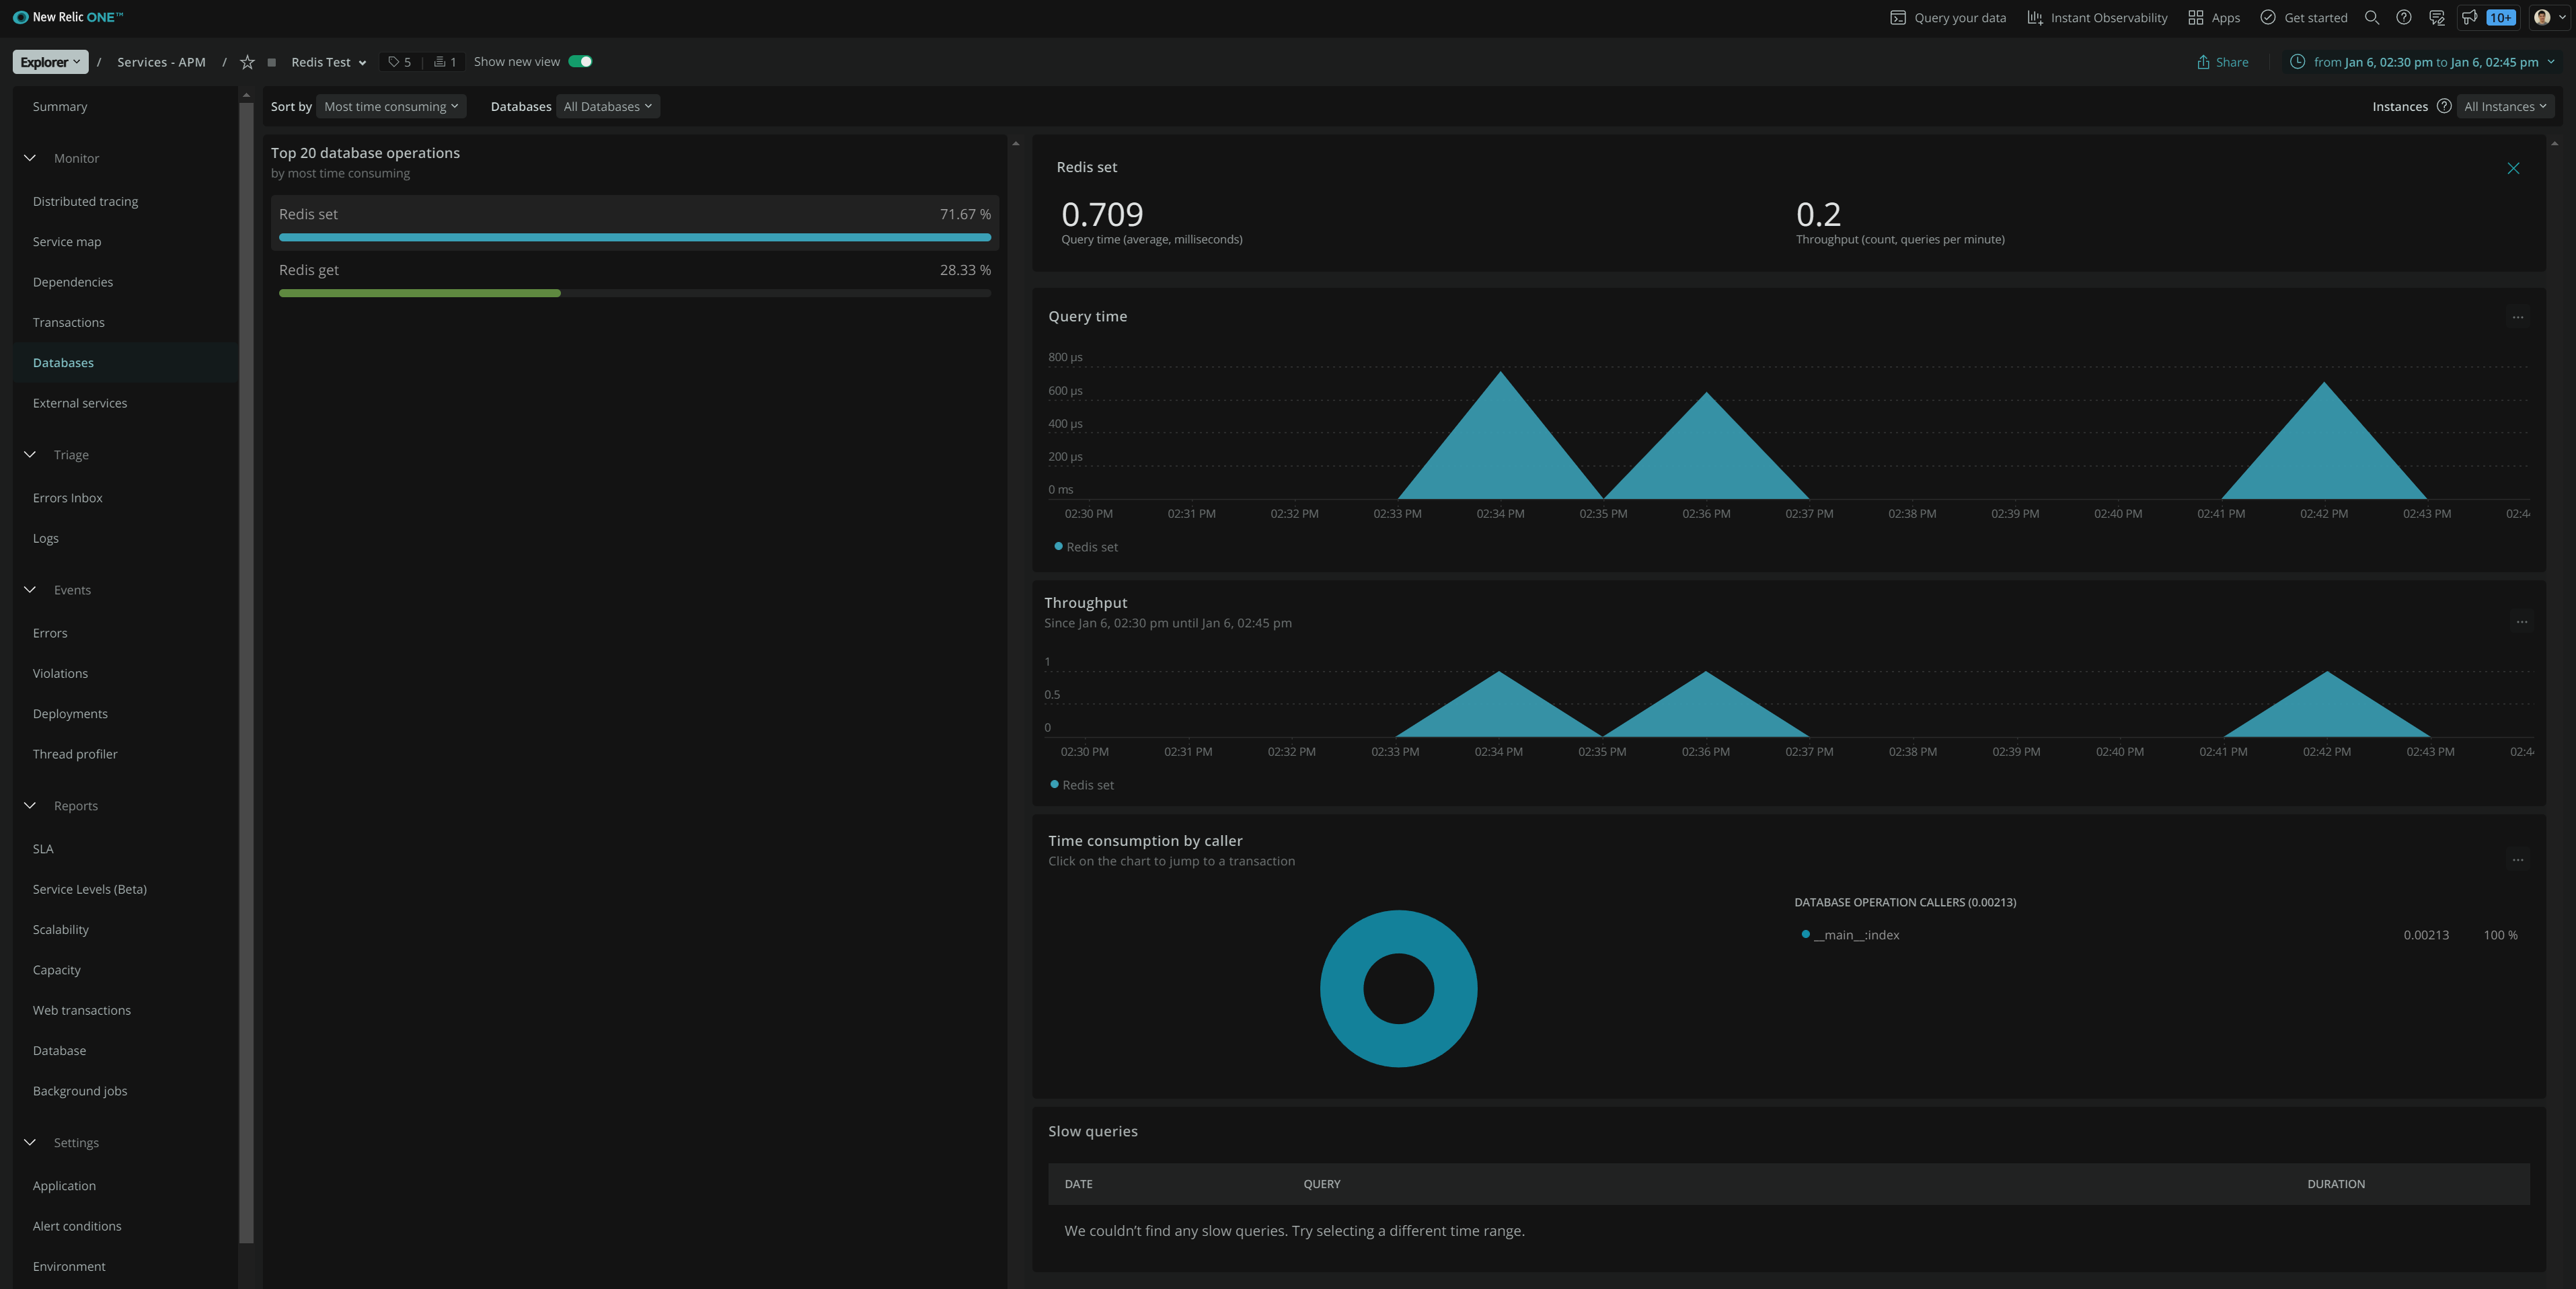The image size is (2576, 1289).
Task: Open Query time chart options ellipsis
Action: [2517, 317]
